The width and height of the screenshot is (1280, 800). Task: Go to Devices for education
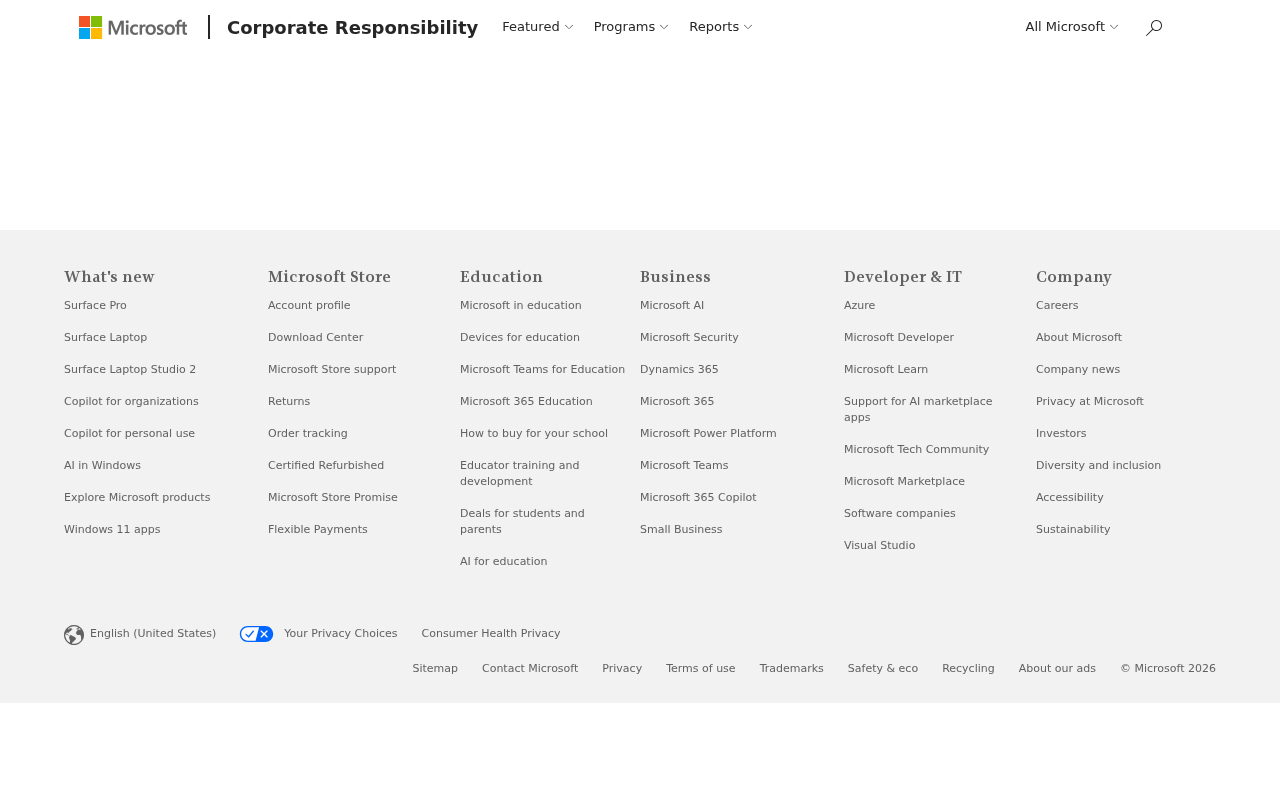click(520, 338)
